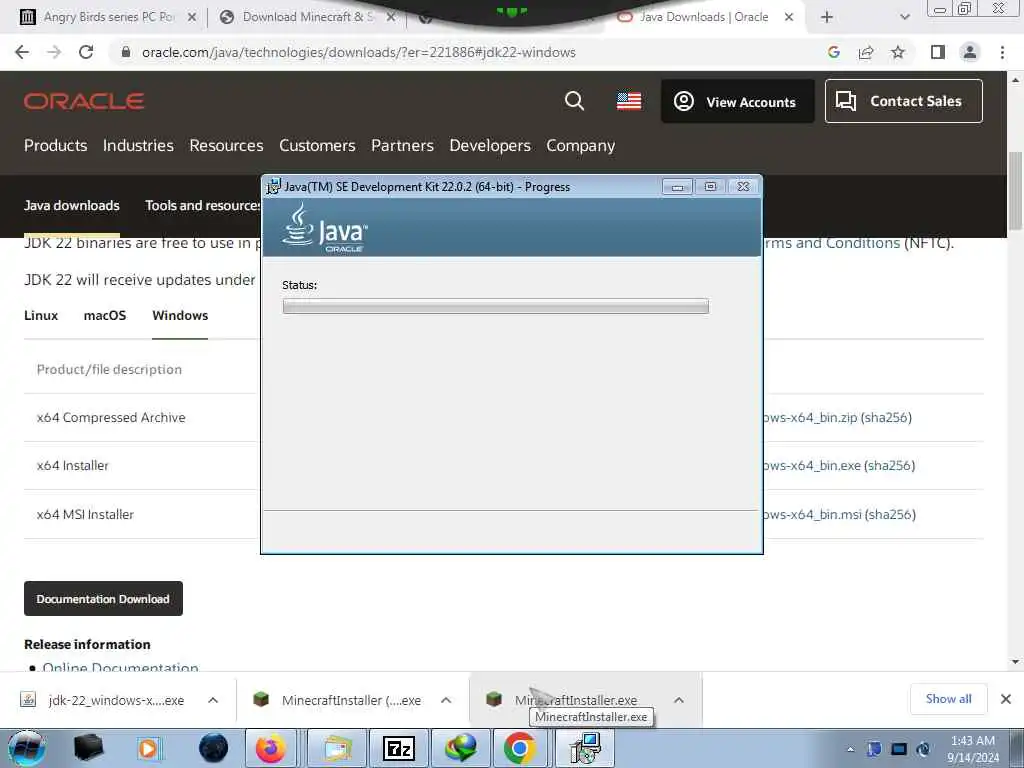Open the Developers menu
The height and width of the screenshot is (768, 1024).
(x=490, y=146)
